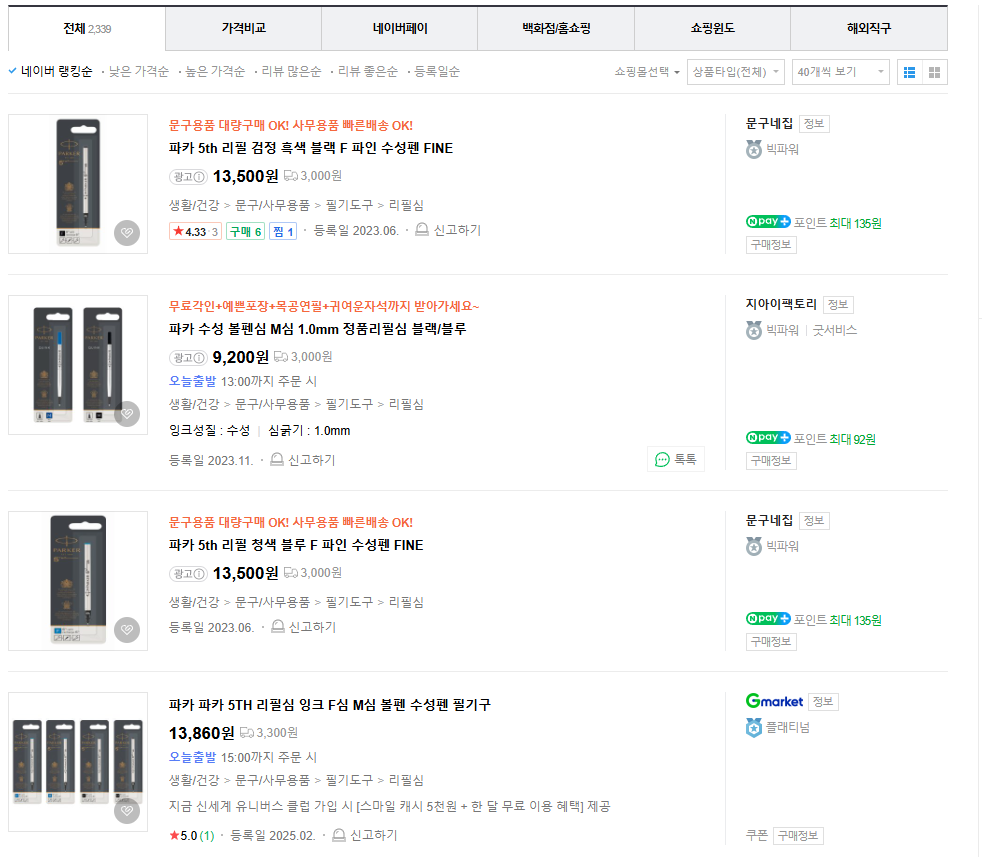Open the 4.33 star rating reviews
The width and height of the screenshot is (982, 857).
tap(195, 232)
